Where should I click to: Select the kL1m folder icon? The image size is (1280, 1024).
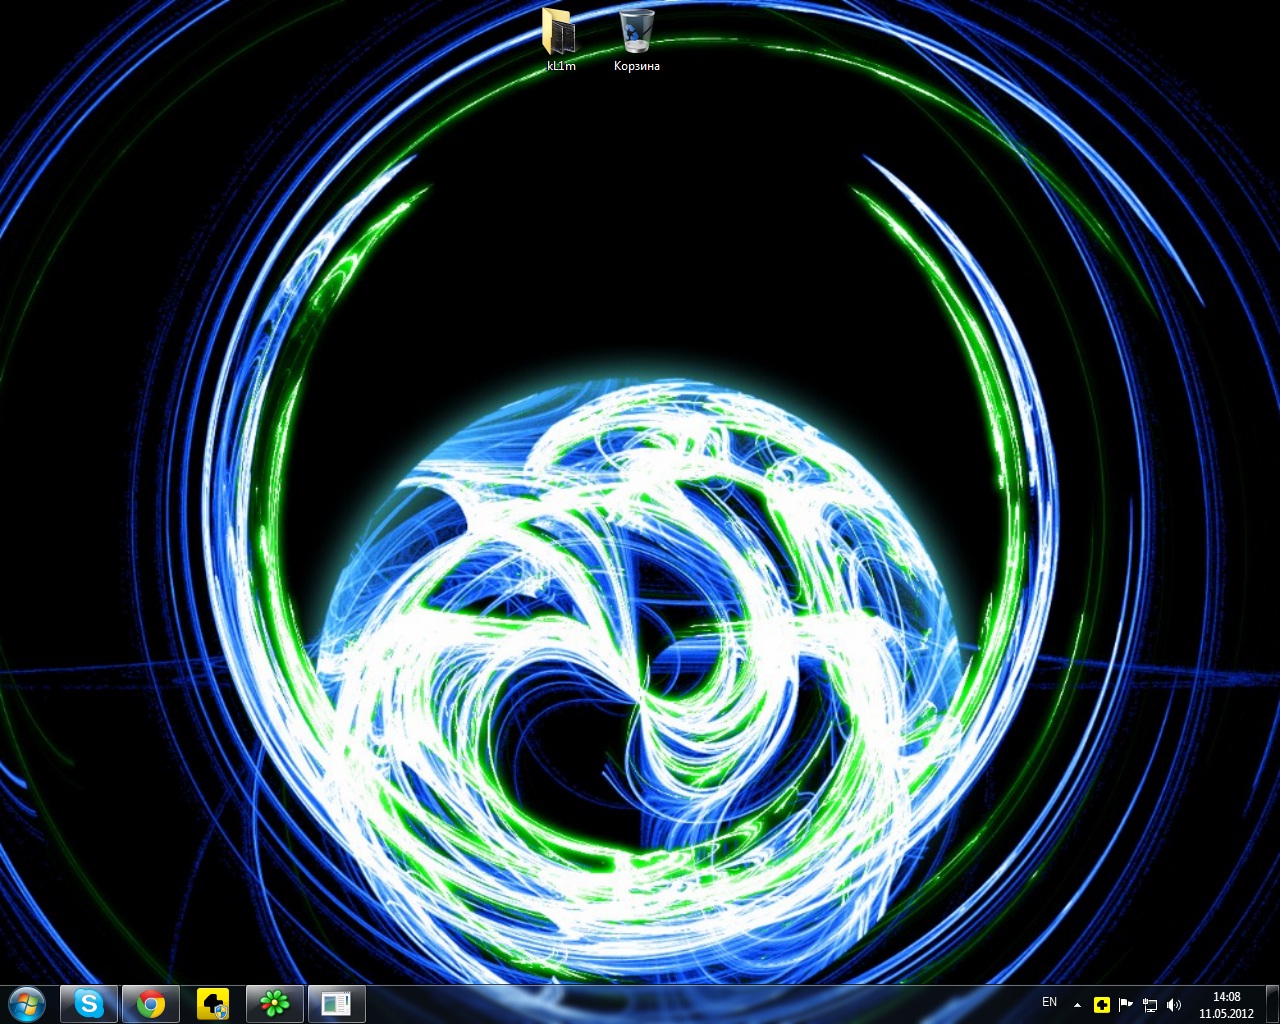pyautogui.click(x=560, y=31)
